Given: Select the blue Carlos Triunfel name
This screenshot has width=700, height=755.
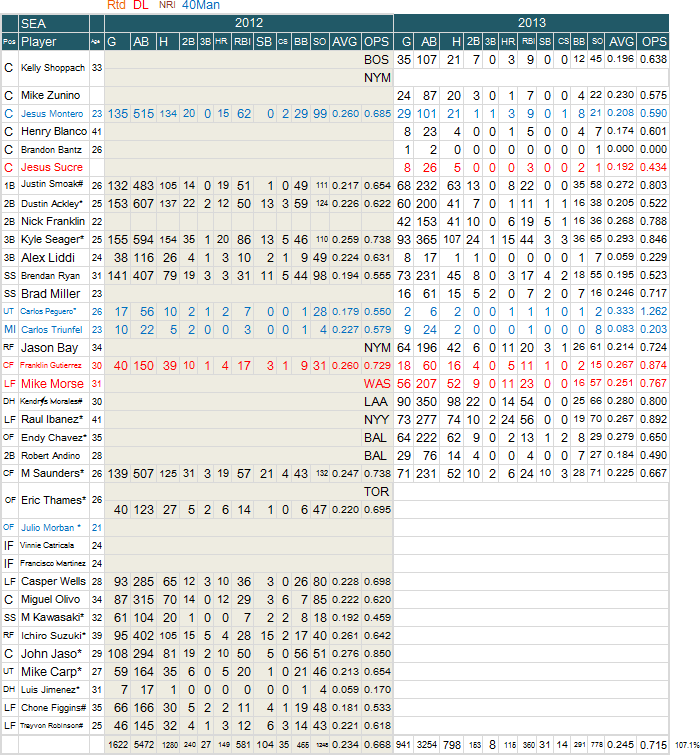Looking at the screenshot, I should [52, 330].
